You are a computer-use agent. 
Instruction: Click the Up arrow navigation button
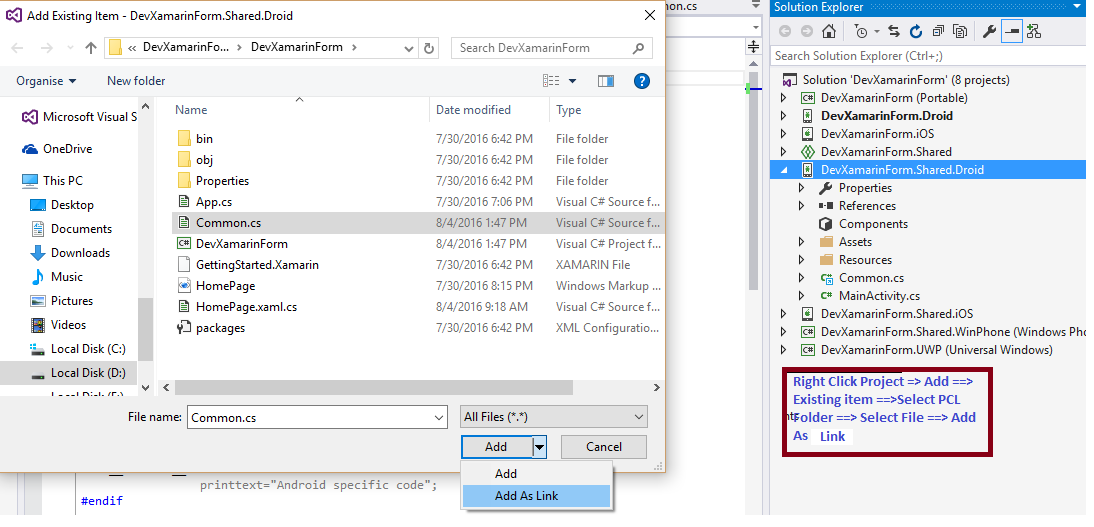pos(91,48)
